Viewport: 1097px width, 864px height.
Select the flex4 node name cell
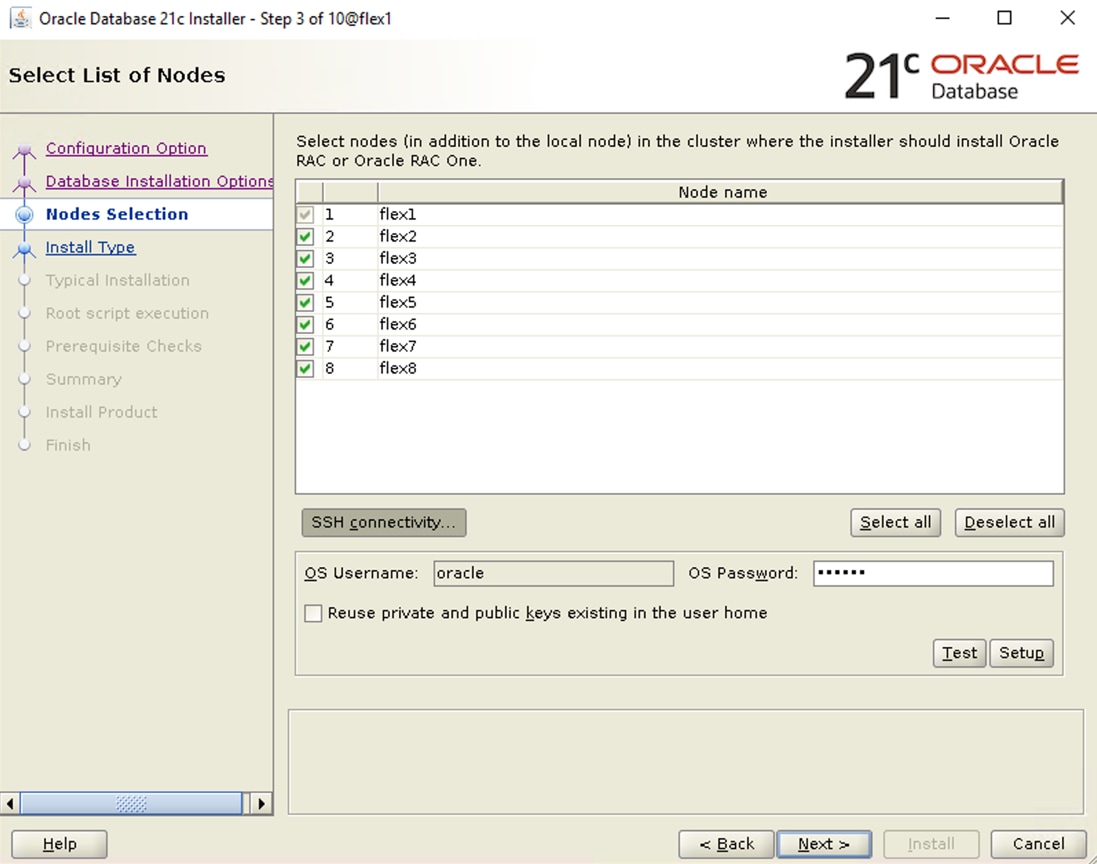(721, 281)
